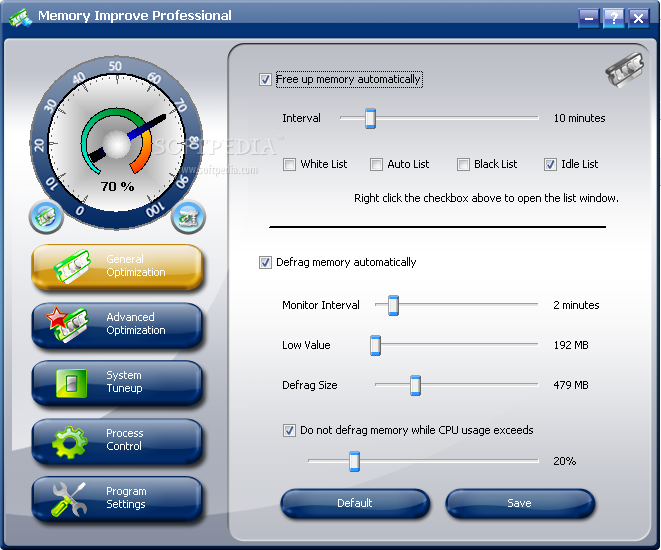Open the General Optimization tab

[x=117, y=266]
